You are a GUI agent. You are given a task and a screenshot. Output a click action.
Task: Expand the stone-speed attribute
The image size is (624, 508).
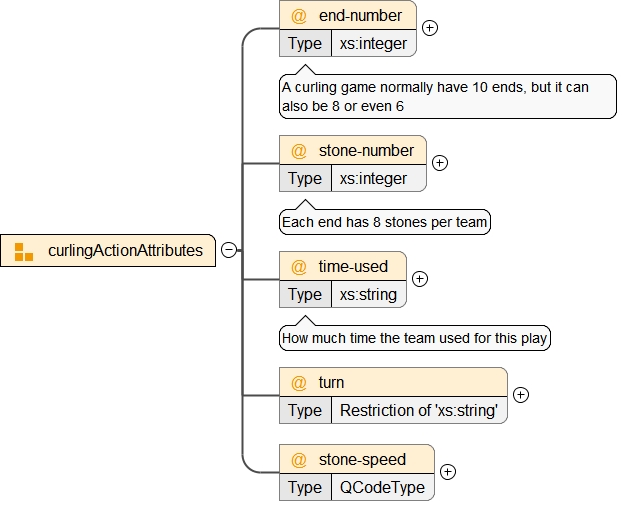448,472
